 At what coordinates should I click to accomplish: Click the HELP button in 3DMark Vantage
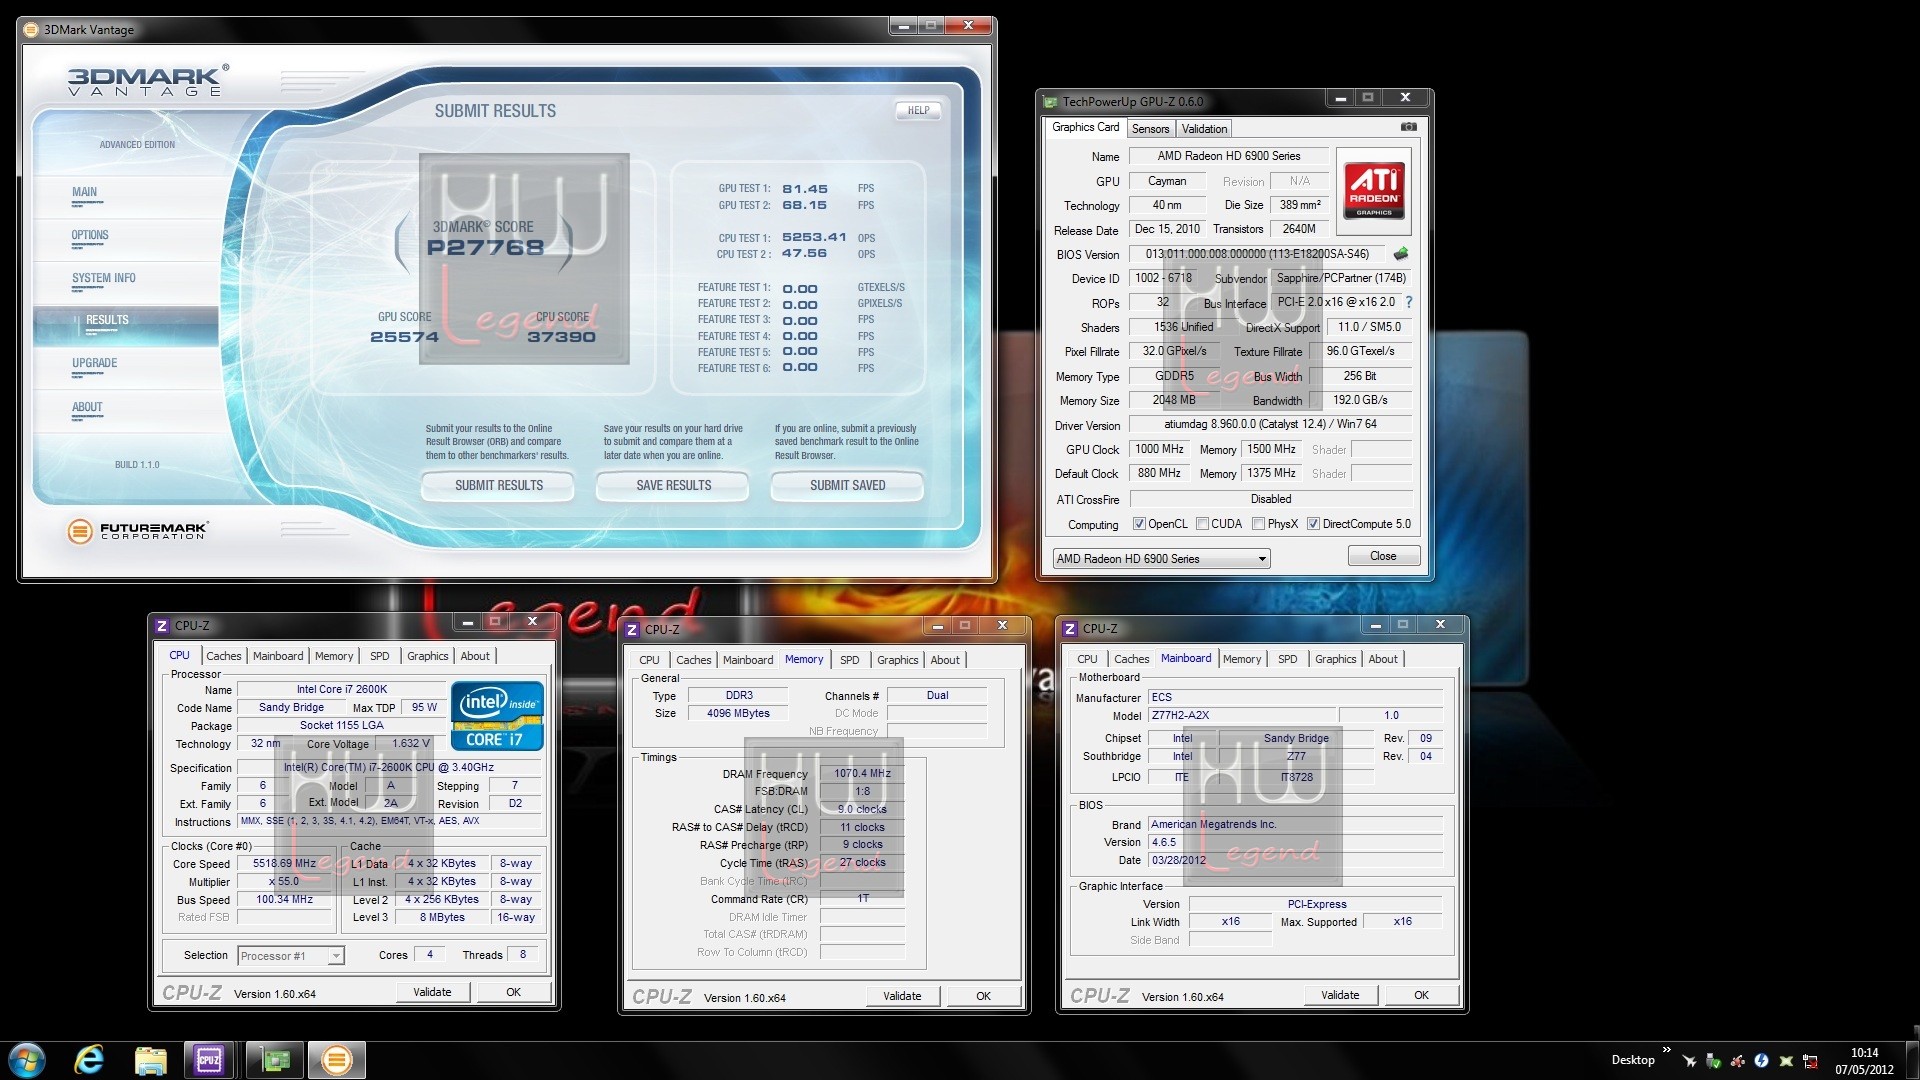(918, 111)
